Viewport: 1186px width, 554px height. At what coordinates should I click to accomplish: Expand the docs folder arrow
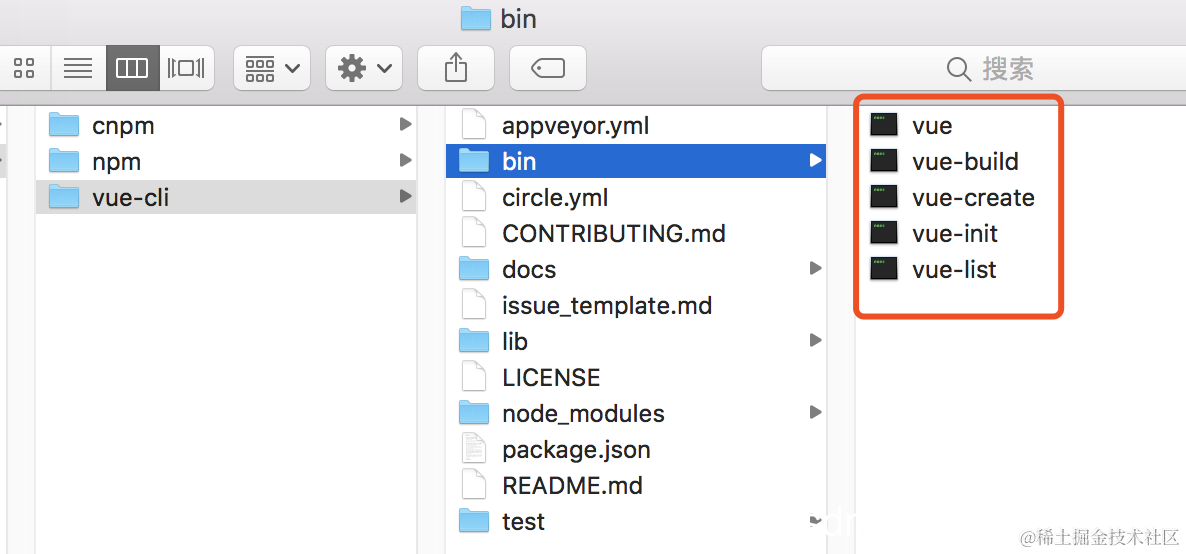pyautogui.click(x=815, y=268)
